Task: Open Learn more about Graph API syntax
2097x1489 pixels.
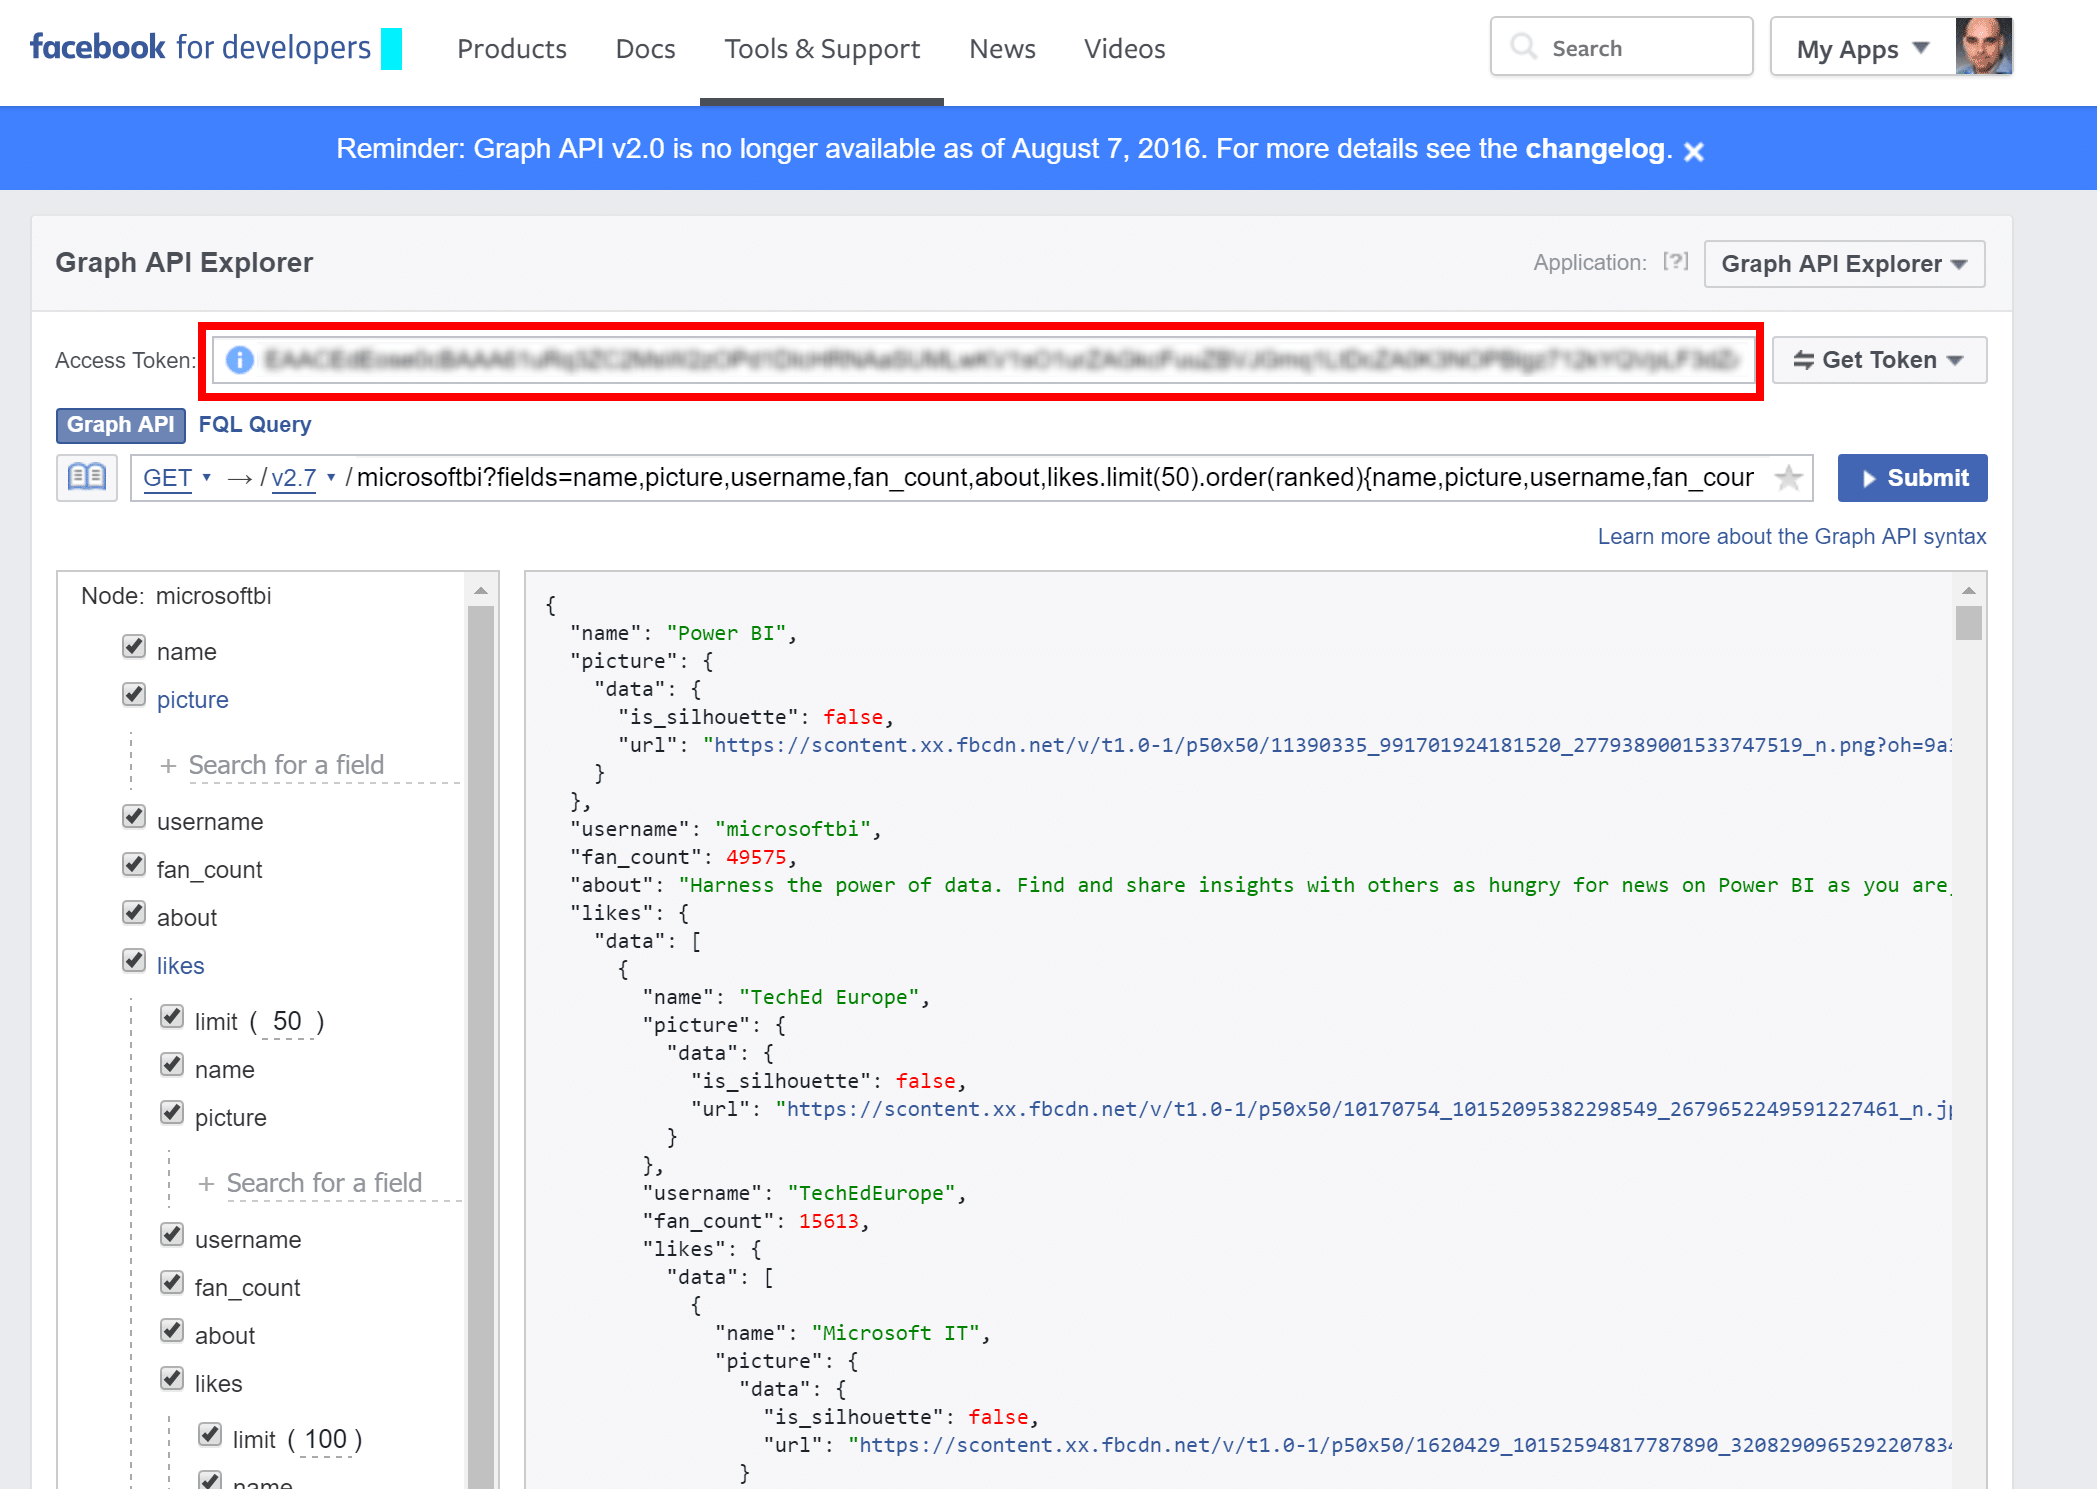Action: tap(1791, 537)
